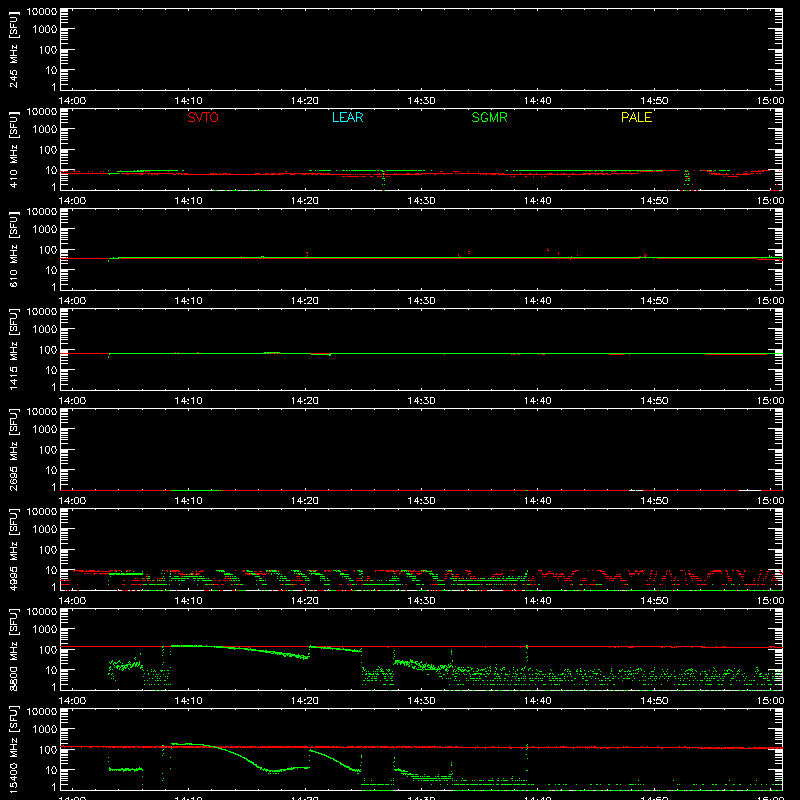This screenshot has height=800, width=800.
Task: Click 15:00 tick under 8800 MHz panel
Action: (770, 701)
